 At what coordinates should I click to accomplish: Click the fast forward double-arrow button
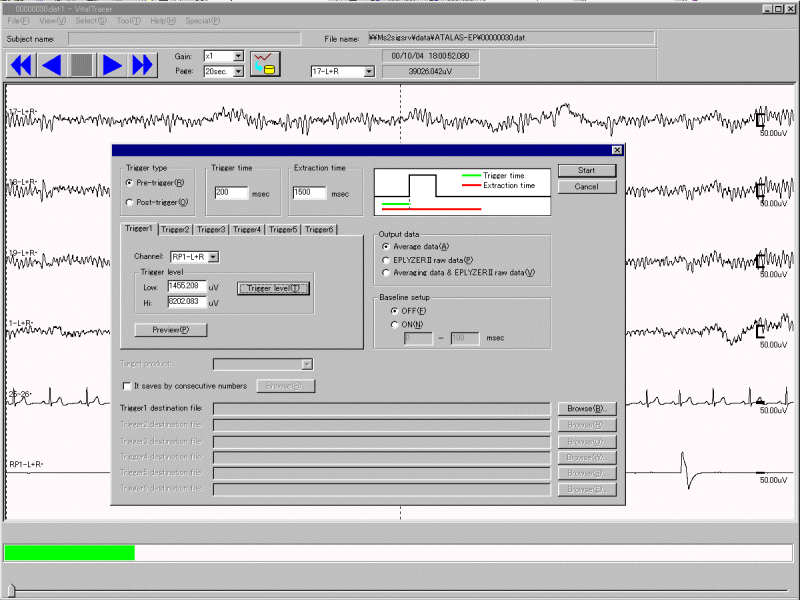click(x=143, y=65)
